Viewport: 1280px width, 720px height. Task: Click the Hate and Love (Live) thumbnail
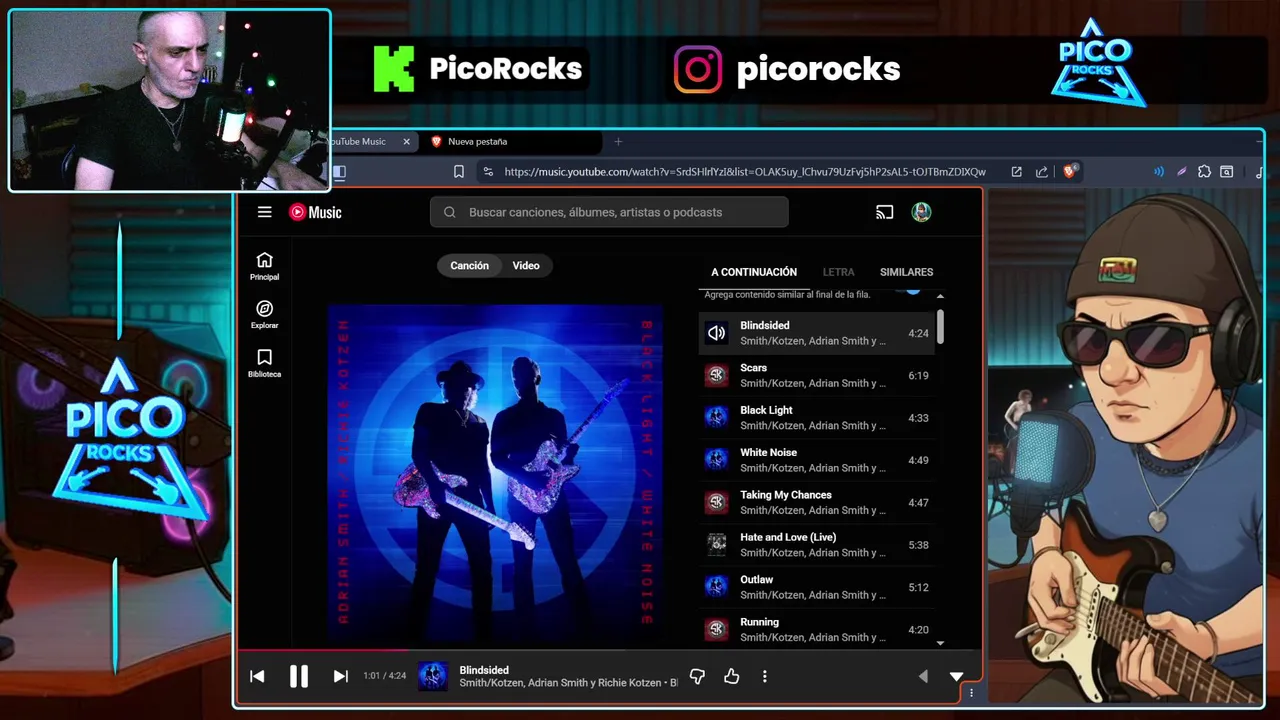coord(716,545)
